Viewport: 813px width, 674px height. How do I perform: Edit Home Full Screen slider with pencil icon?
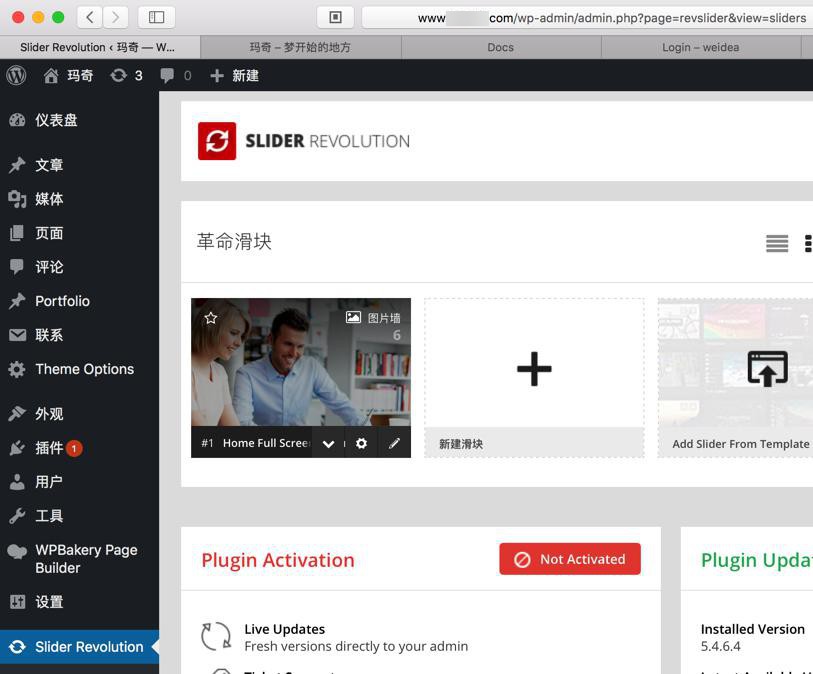pyautogui.click(x=395, y=443)
